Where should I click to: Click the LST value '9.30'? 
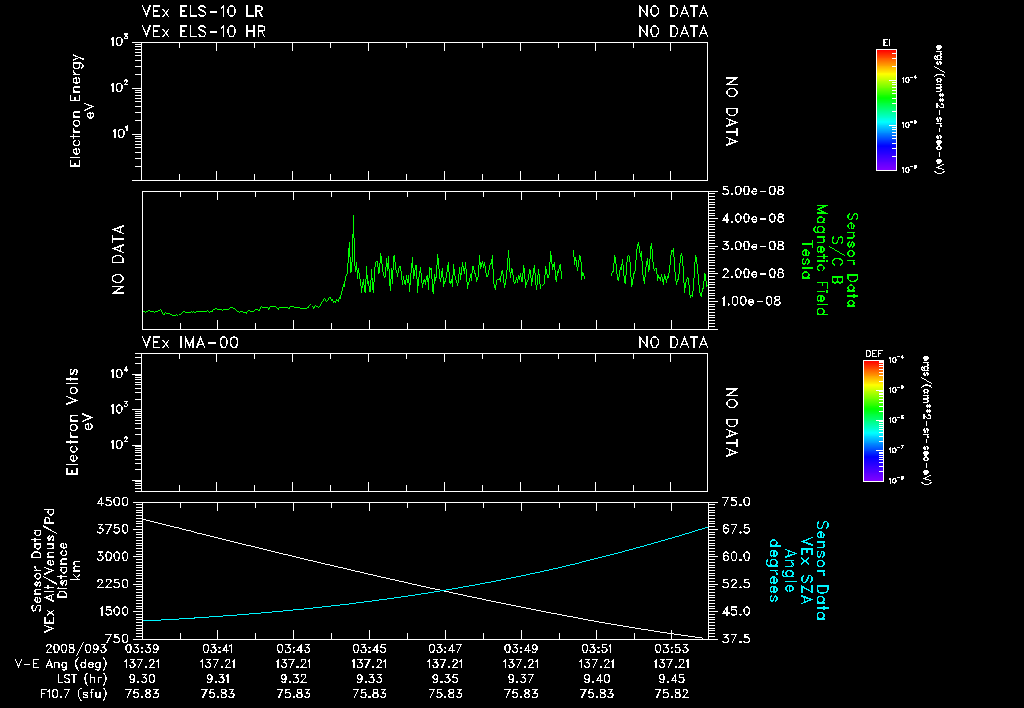[142, 679]
